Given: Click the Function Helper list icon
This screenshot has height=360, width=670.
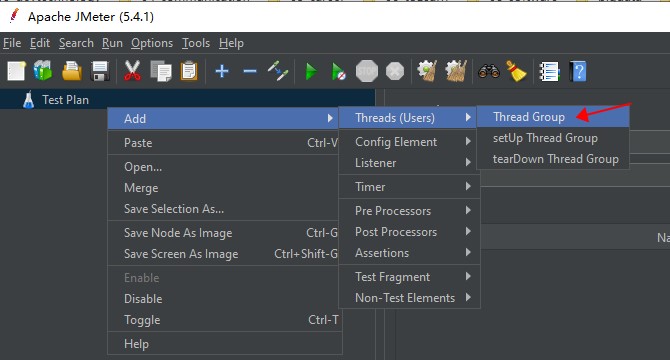Looking at the screenshot, I should (x=550, y=71).
